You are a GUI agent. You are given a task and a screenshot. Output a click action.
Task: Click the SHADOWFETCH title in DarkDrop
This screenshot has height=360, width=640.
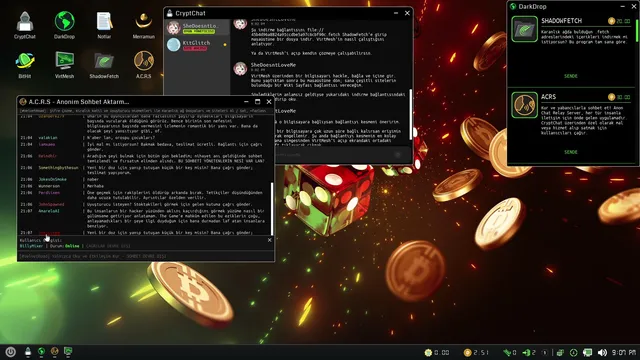561,21
